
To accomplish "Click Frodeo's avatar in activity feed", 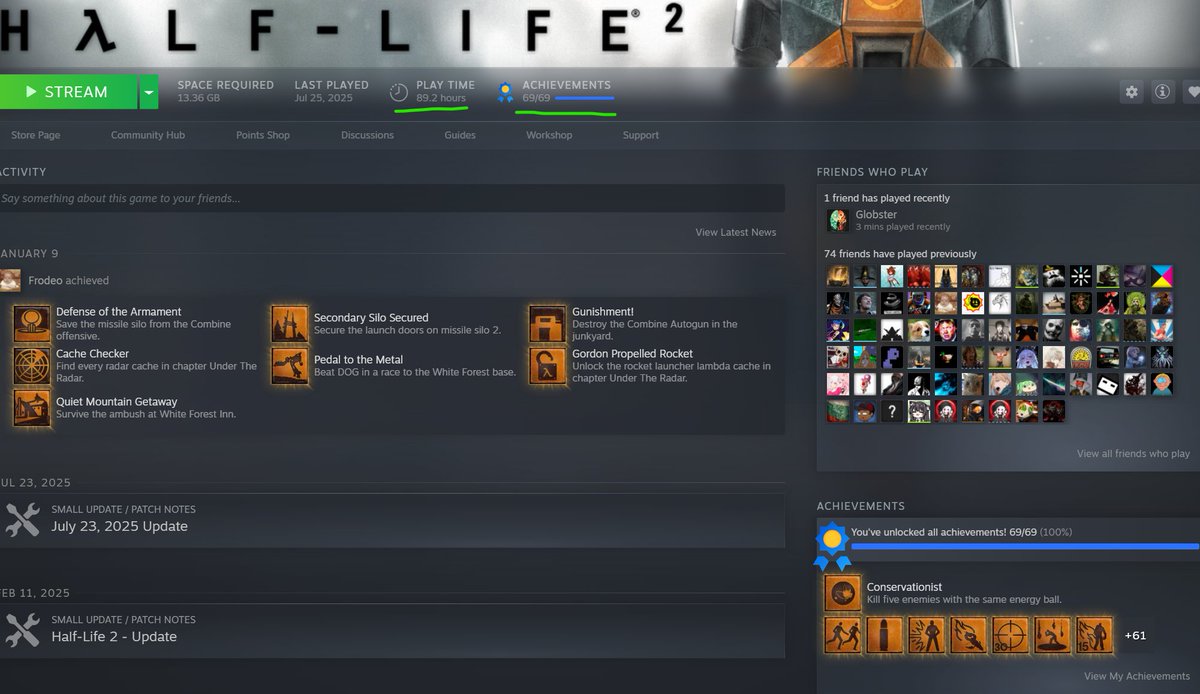I will (x=10, y=280).
